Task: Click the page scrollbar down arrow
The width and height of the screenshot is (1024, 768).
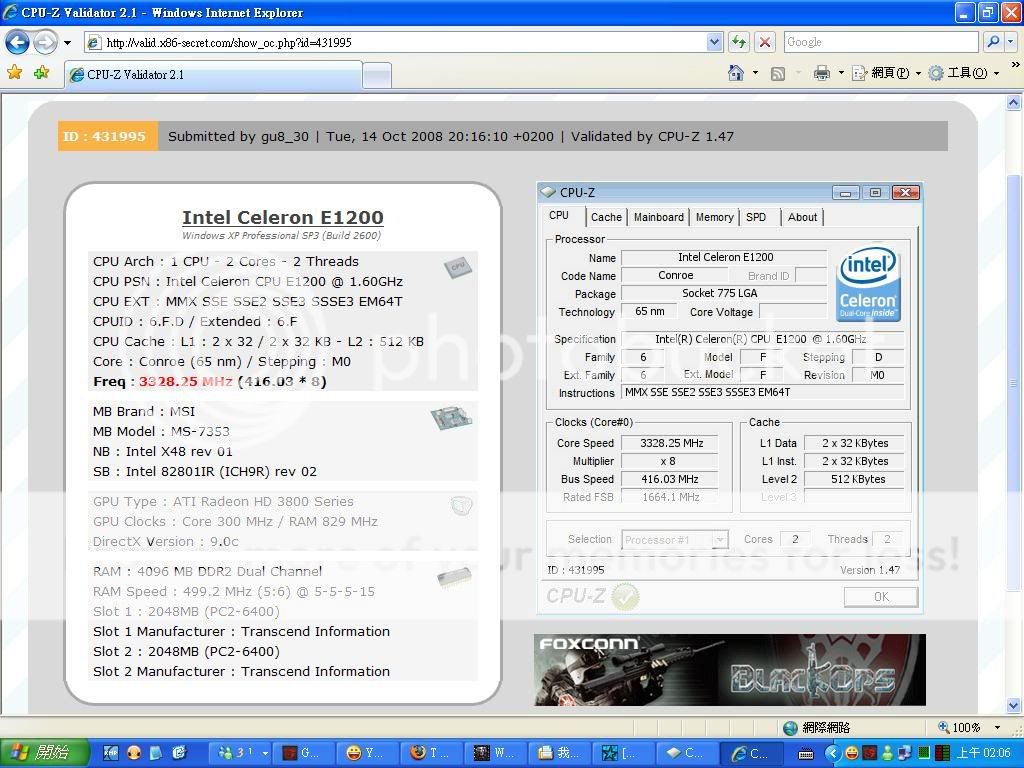Action: click(x=1014, y=705)
